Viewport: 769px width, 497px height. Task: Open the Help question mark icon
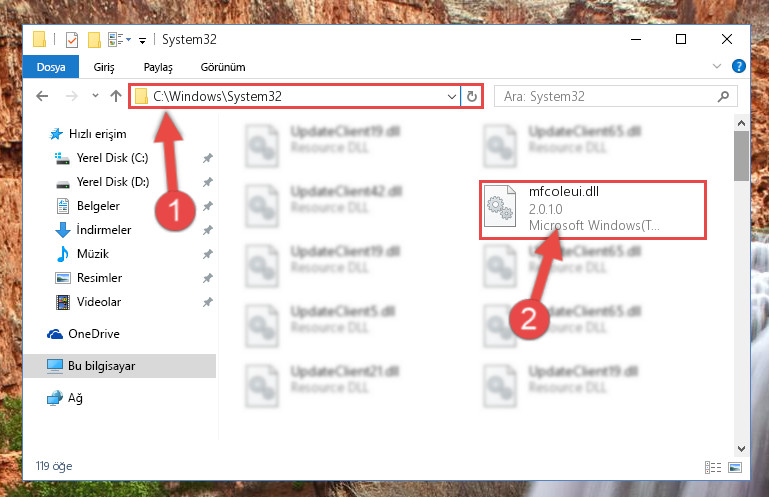pos(739,66)
